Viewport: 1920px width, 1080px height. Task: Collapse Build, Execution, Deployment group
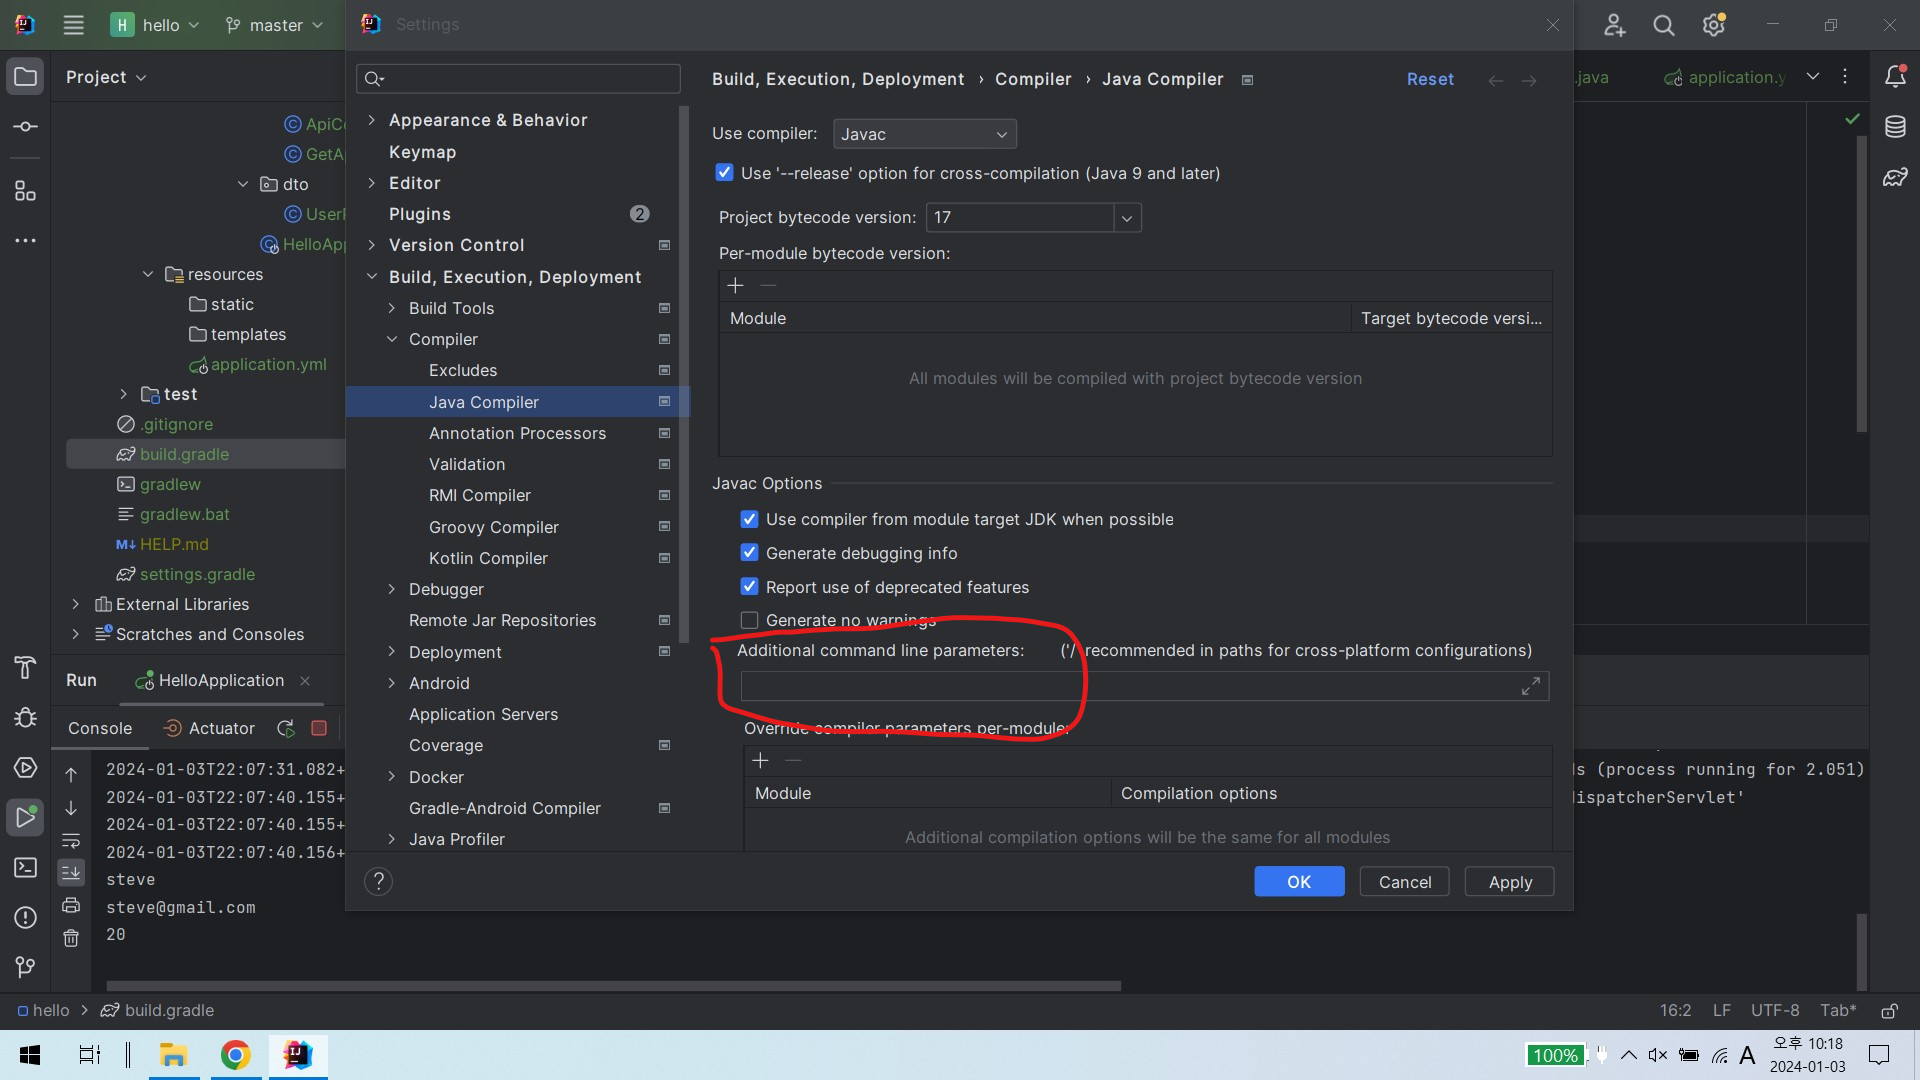[x=372, y=277]
